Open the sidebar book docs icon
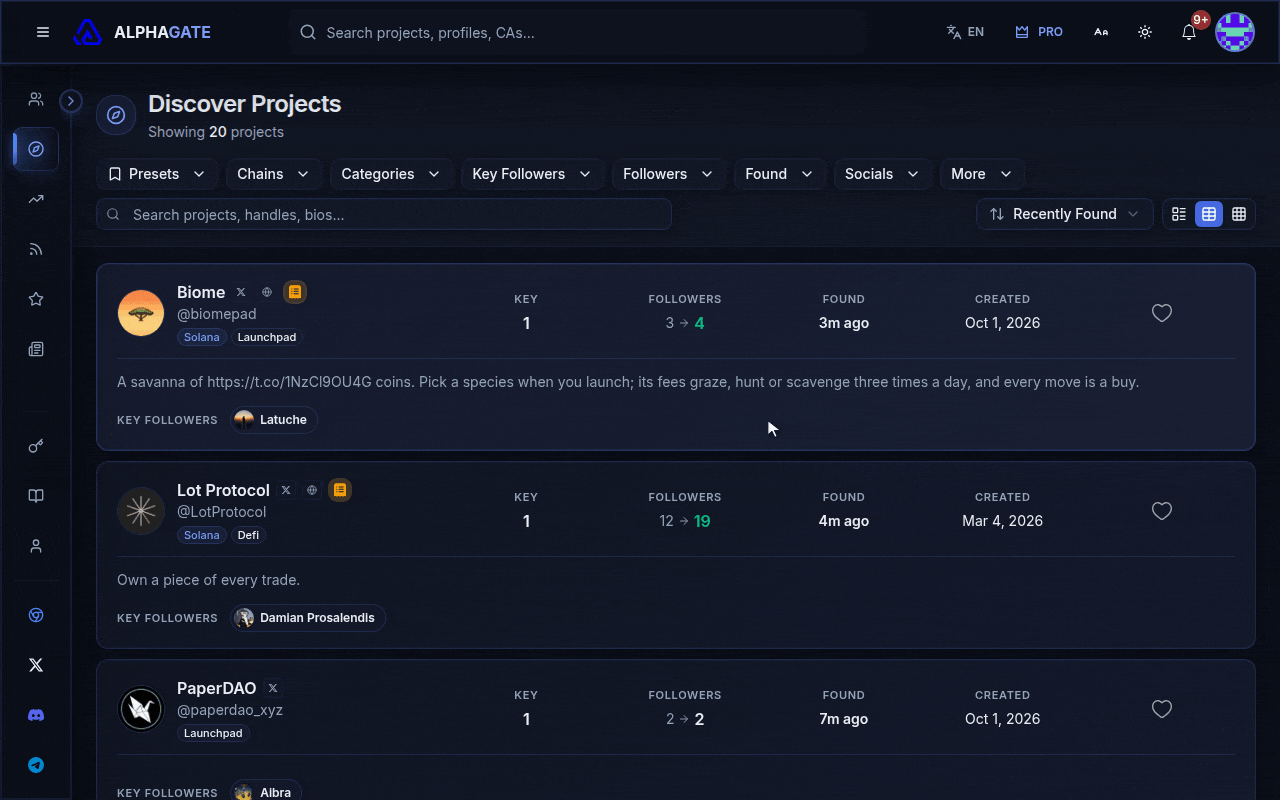 [36, 496]
